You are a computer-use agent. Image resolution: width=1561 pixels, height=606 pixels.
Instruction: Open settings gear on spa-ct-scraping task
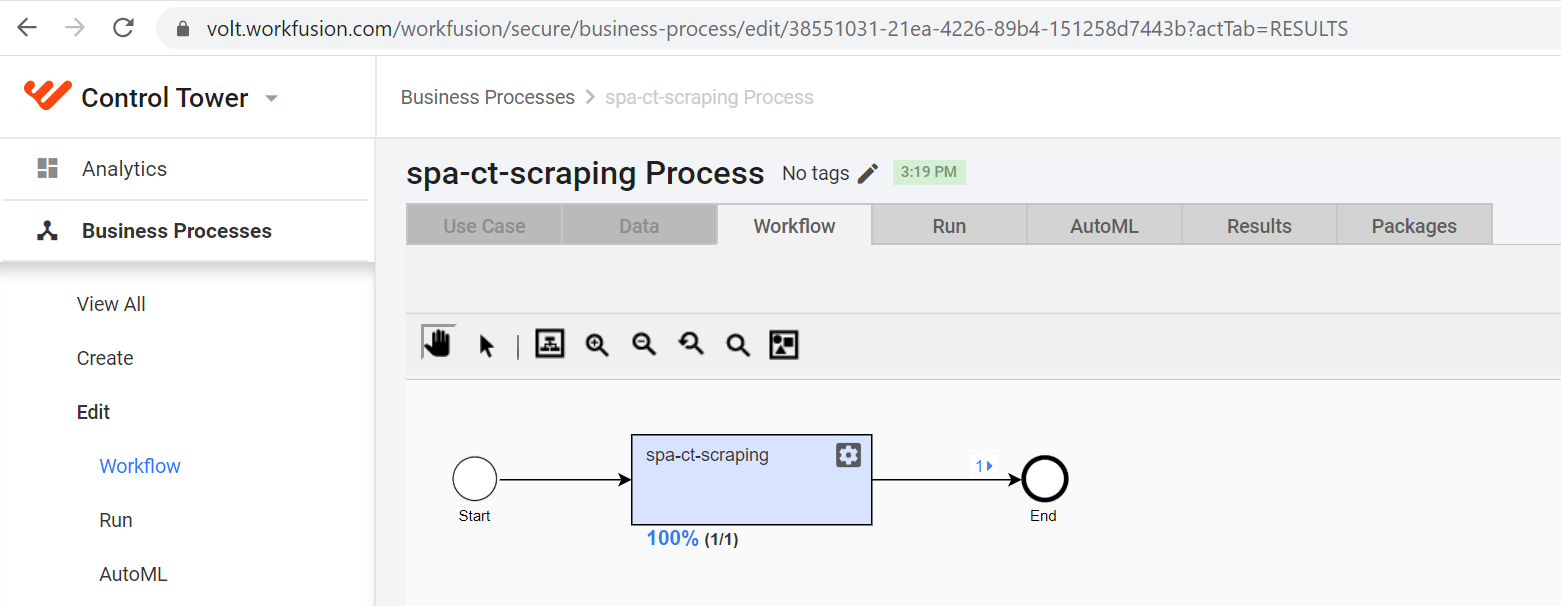848,455
